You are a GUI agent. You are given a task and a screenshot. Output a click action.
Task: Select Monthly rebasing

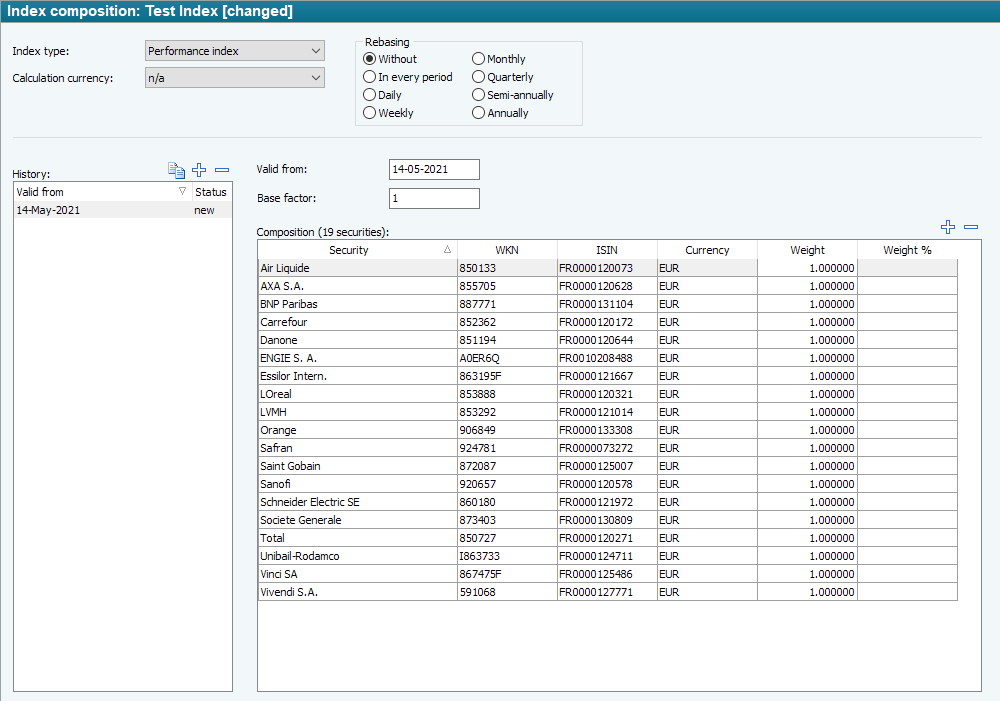(479, 59)
